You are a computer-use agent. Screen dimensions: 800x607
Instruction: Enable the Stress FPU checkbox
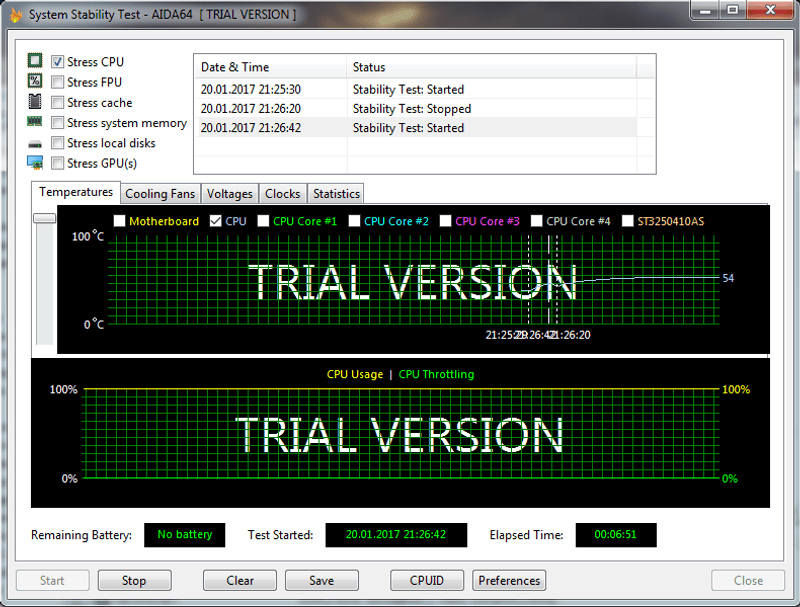tap(58, 82)
